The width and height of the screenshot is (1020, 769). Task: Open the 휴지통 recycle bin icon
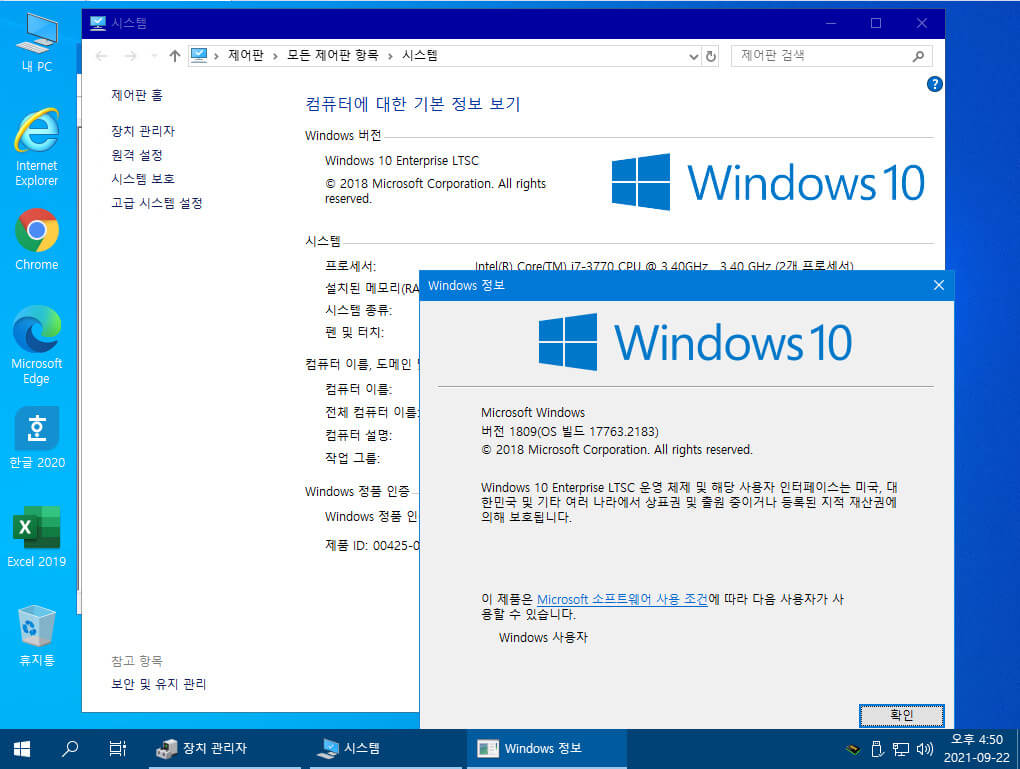(x=37, y=635)
